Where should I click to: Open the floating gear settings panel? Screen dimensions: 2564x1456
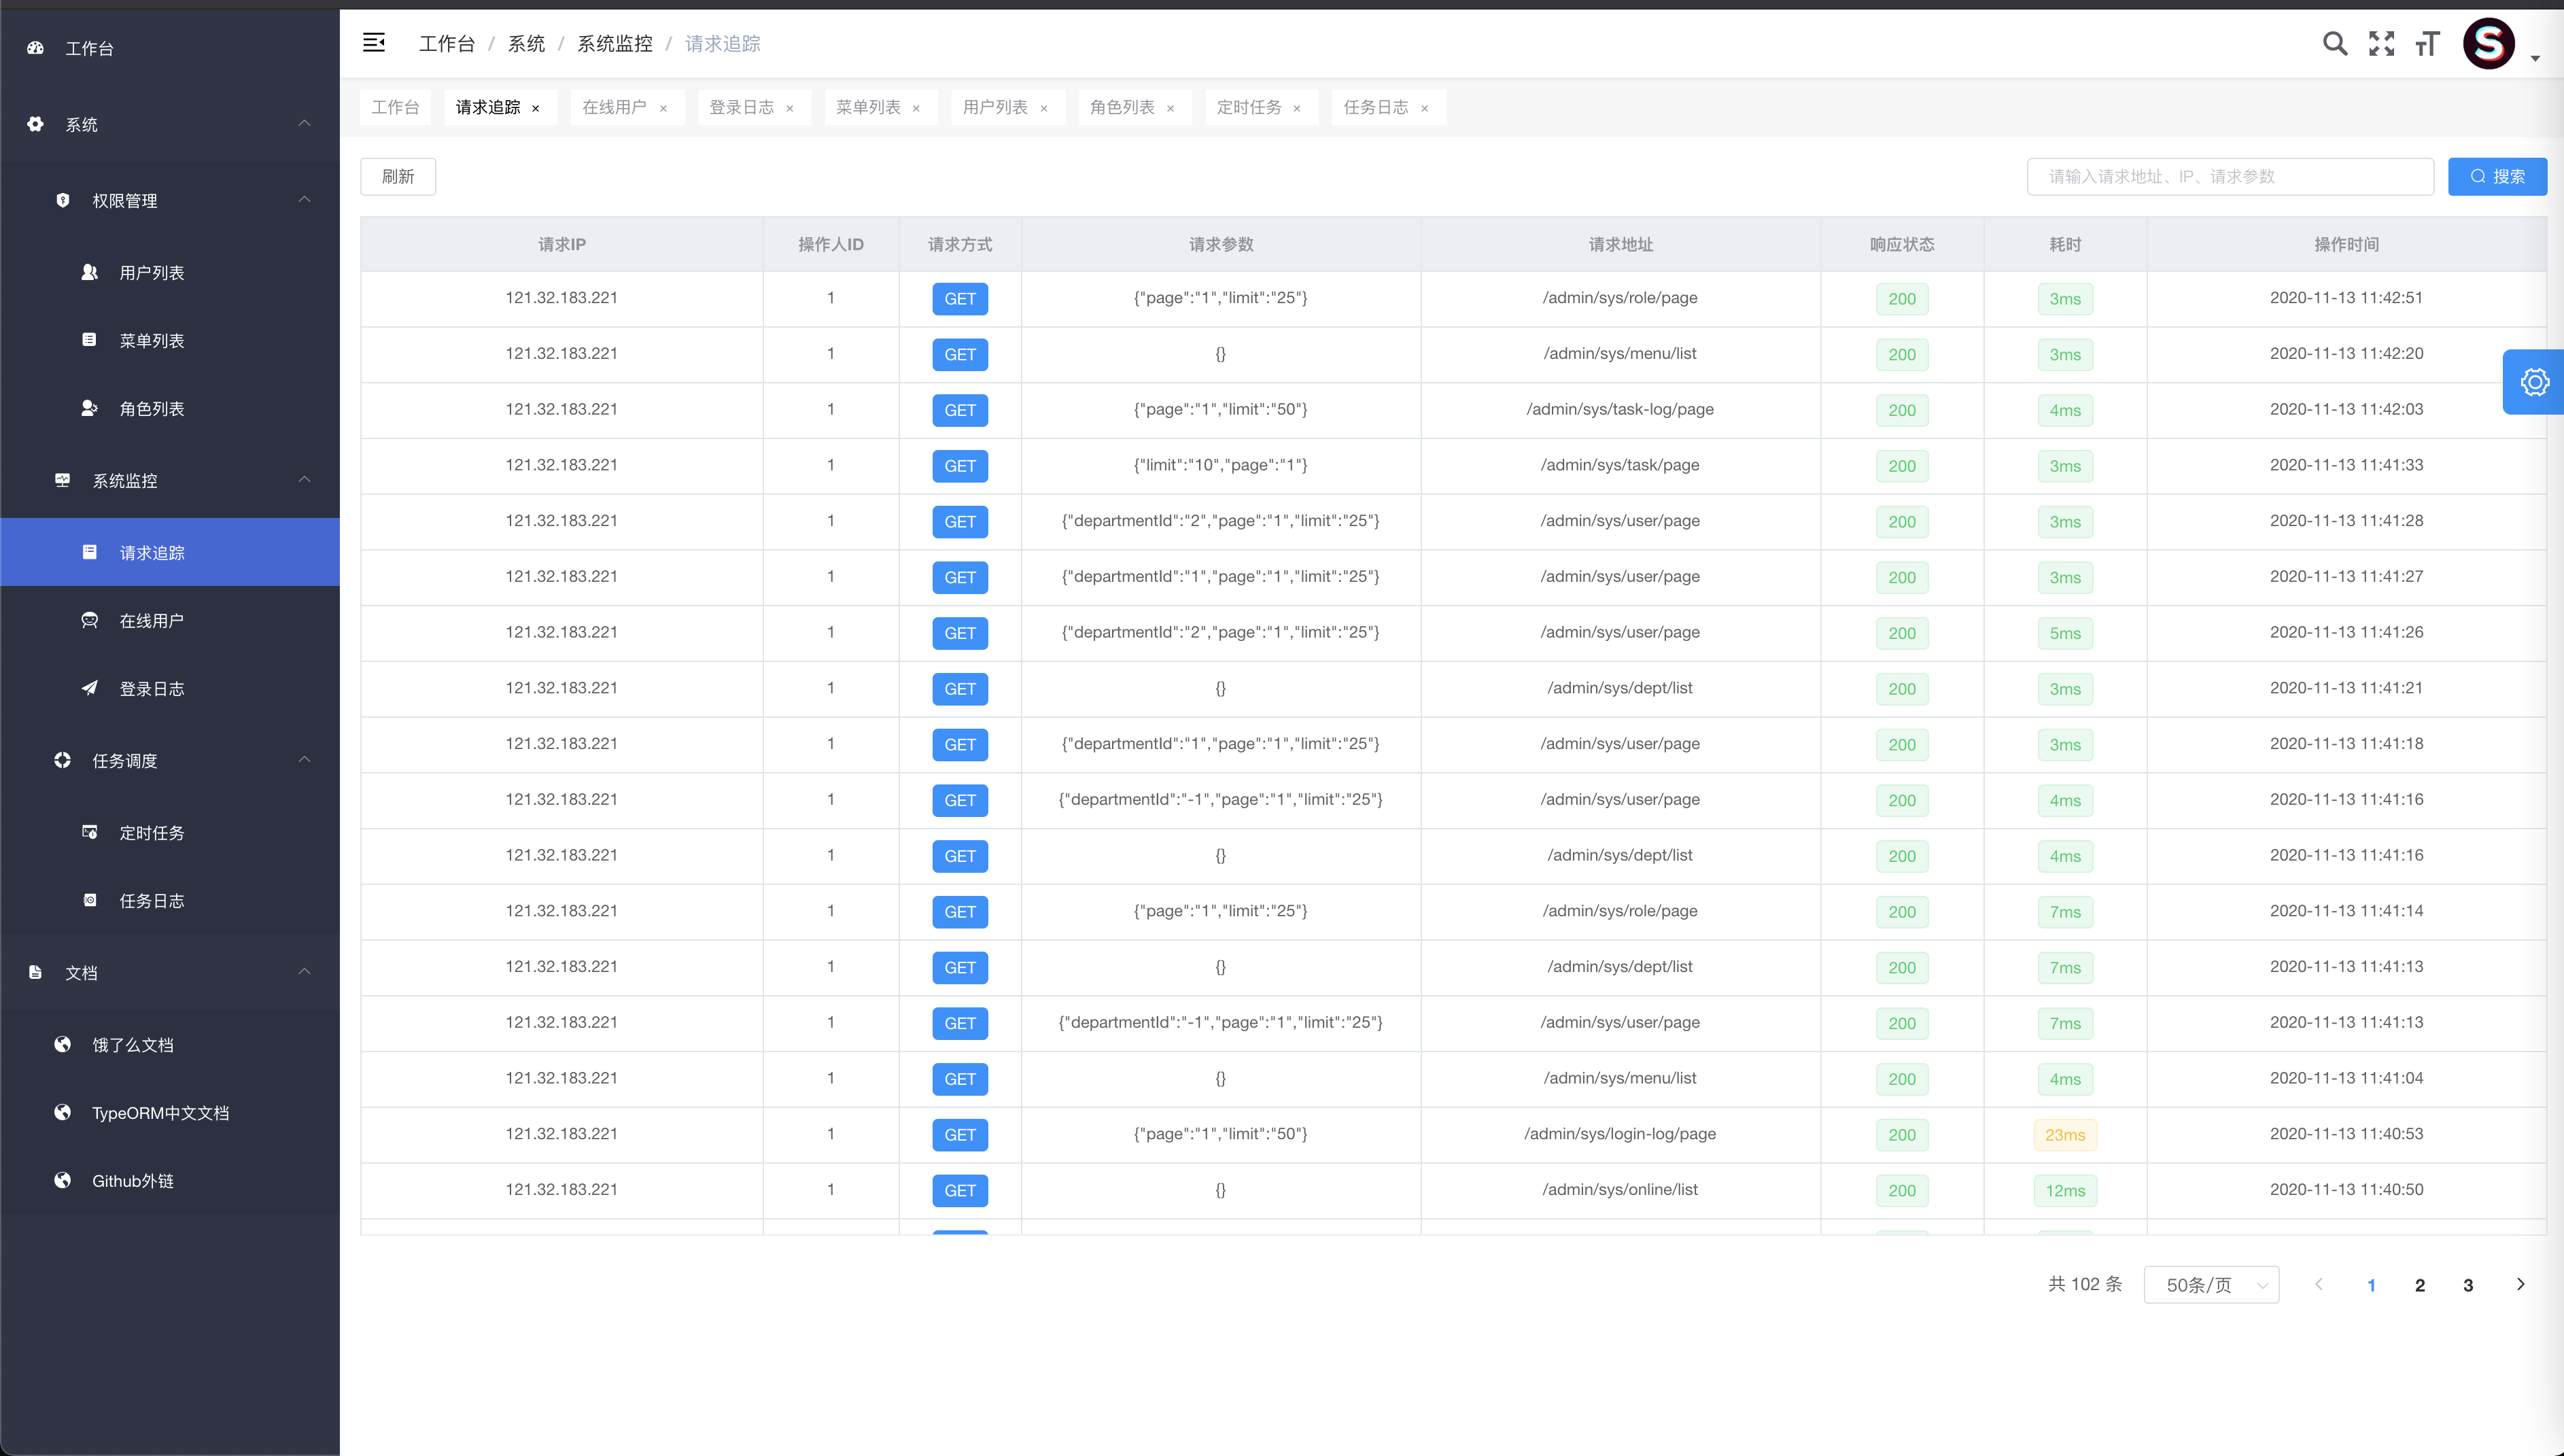tap(2534, 382)
